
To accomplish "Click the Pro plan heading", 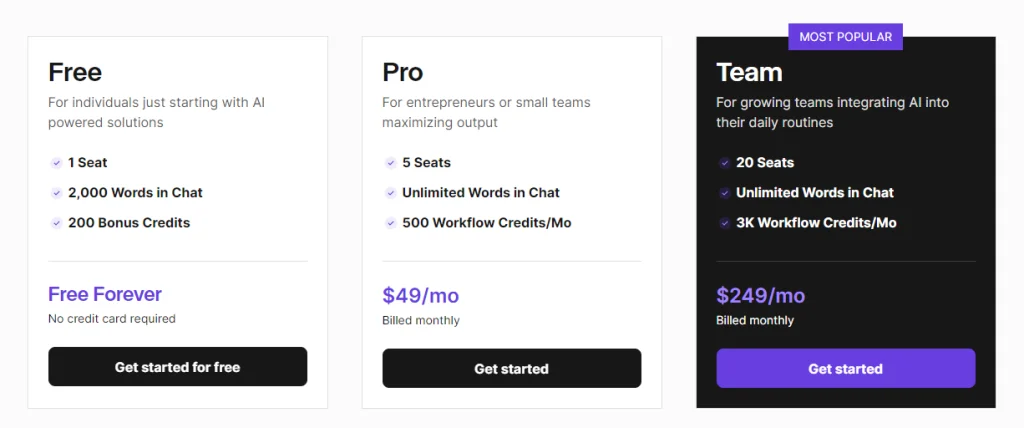I will pos(403,72).
